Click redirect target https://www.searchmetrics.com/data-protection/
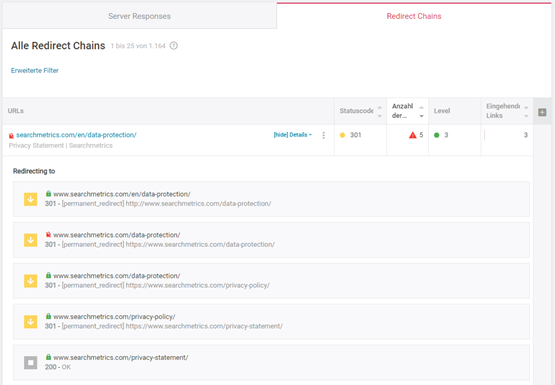555x385 pixels. click(x=200, y=244)
